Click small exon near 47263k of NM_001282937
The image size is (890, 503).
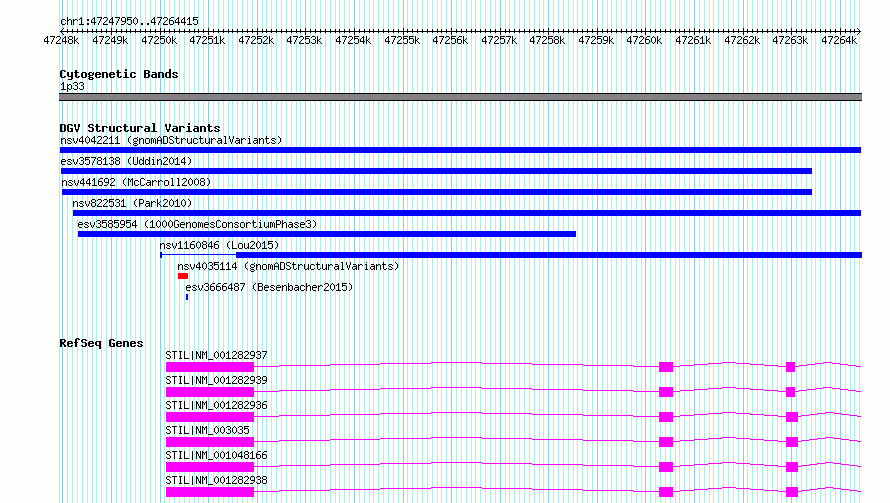pyautogui.click(x=791, y=367)
